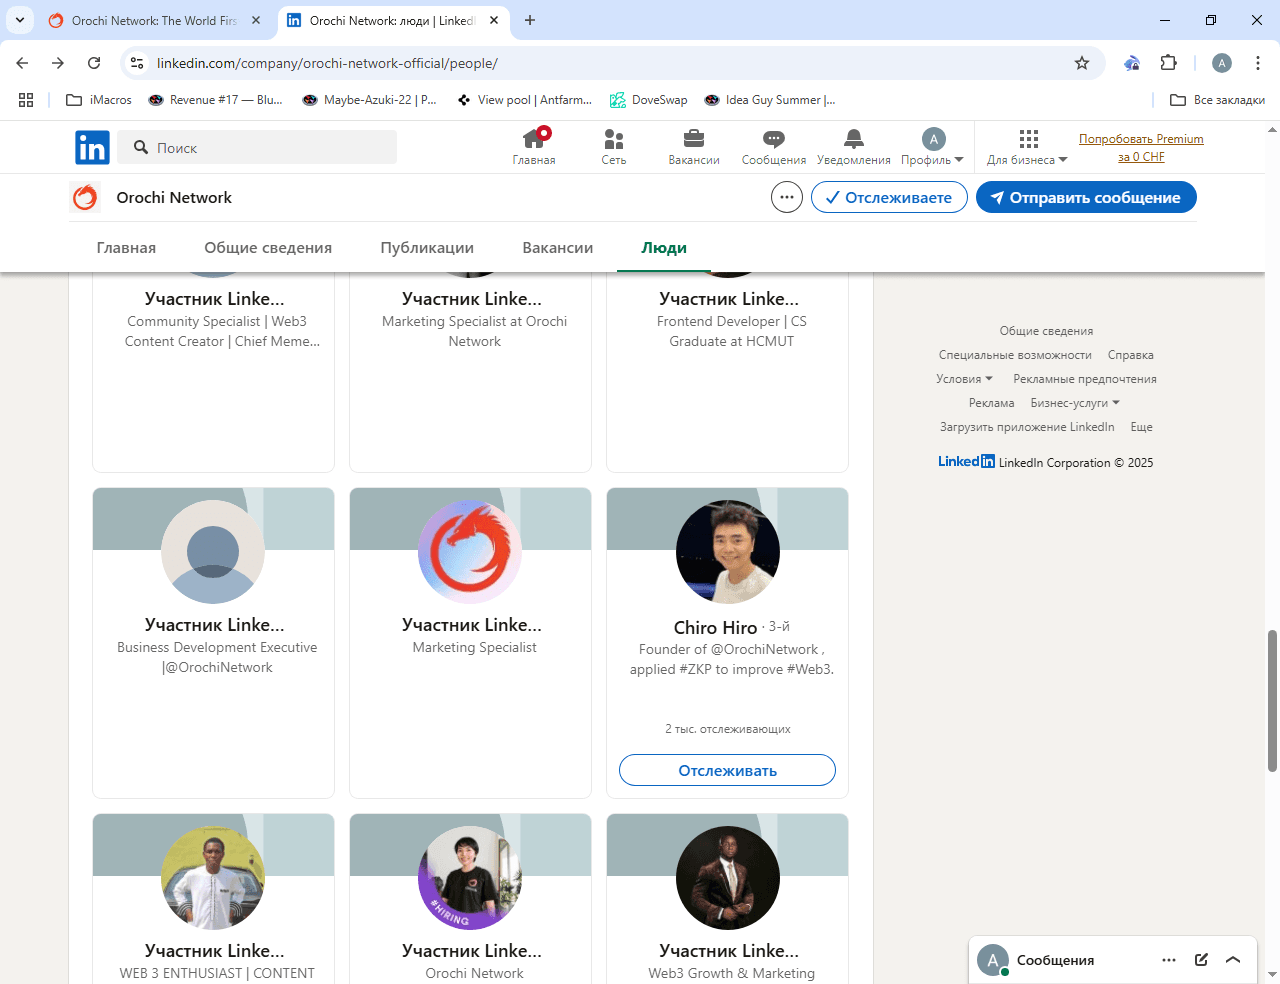
Task: Open the Orochi Network company logo
Action: point(85,198)
